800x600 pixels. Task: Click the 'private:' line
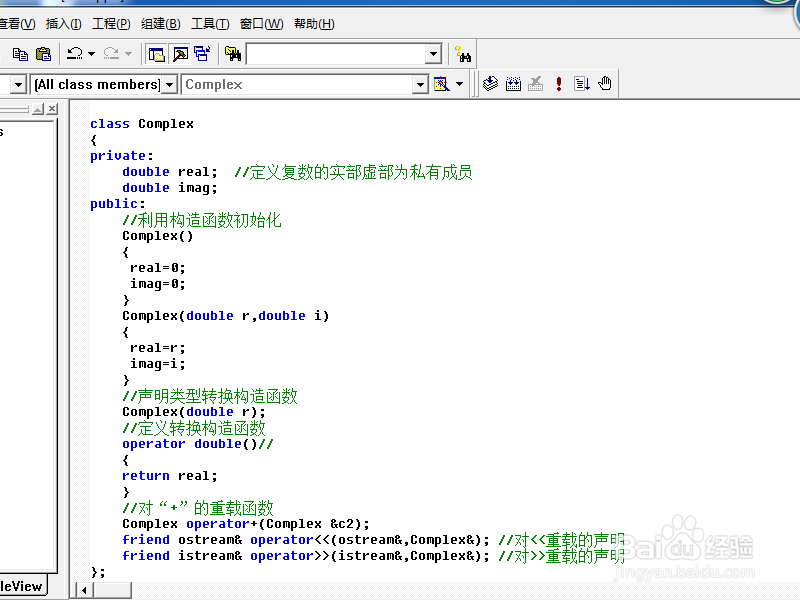tap(121, 156)
